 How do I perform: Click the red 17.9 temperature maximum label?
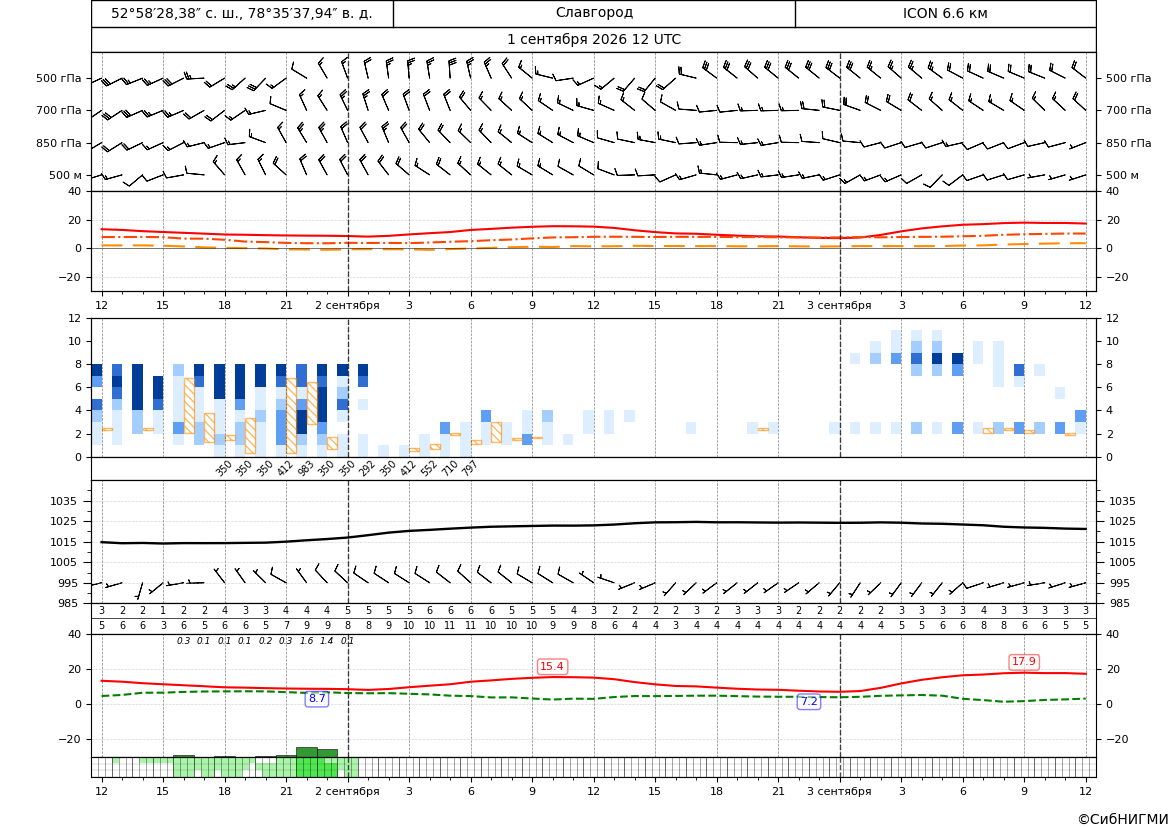tap(1024, 661)
